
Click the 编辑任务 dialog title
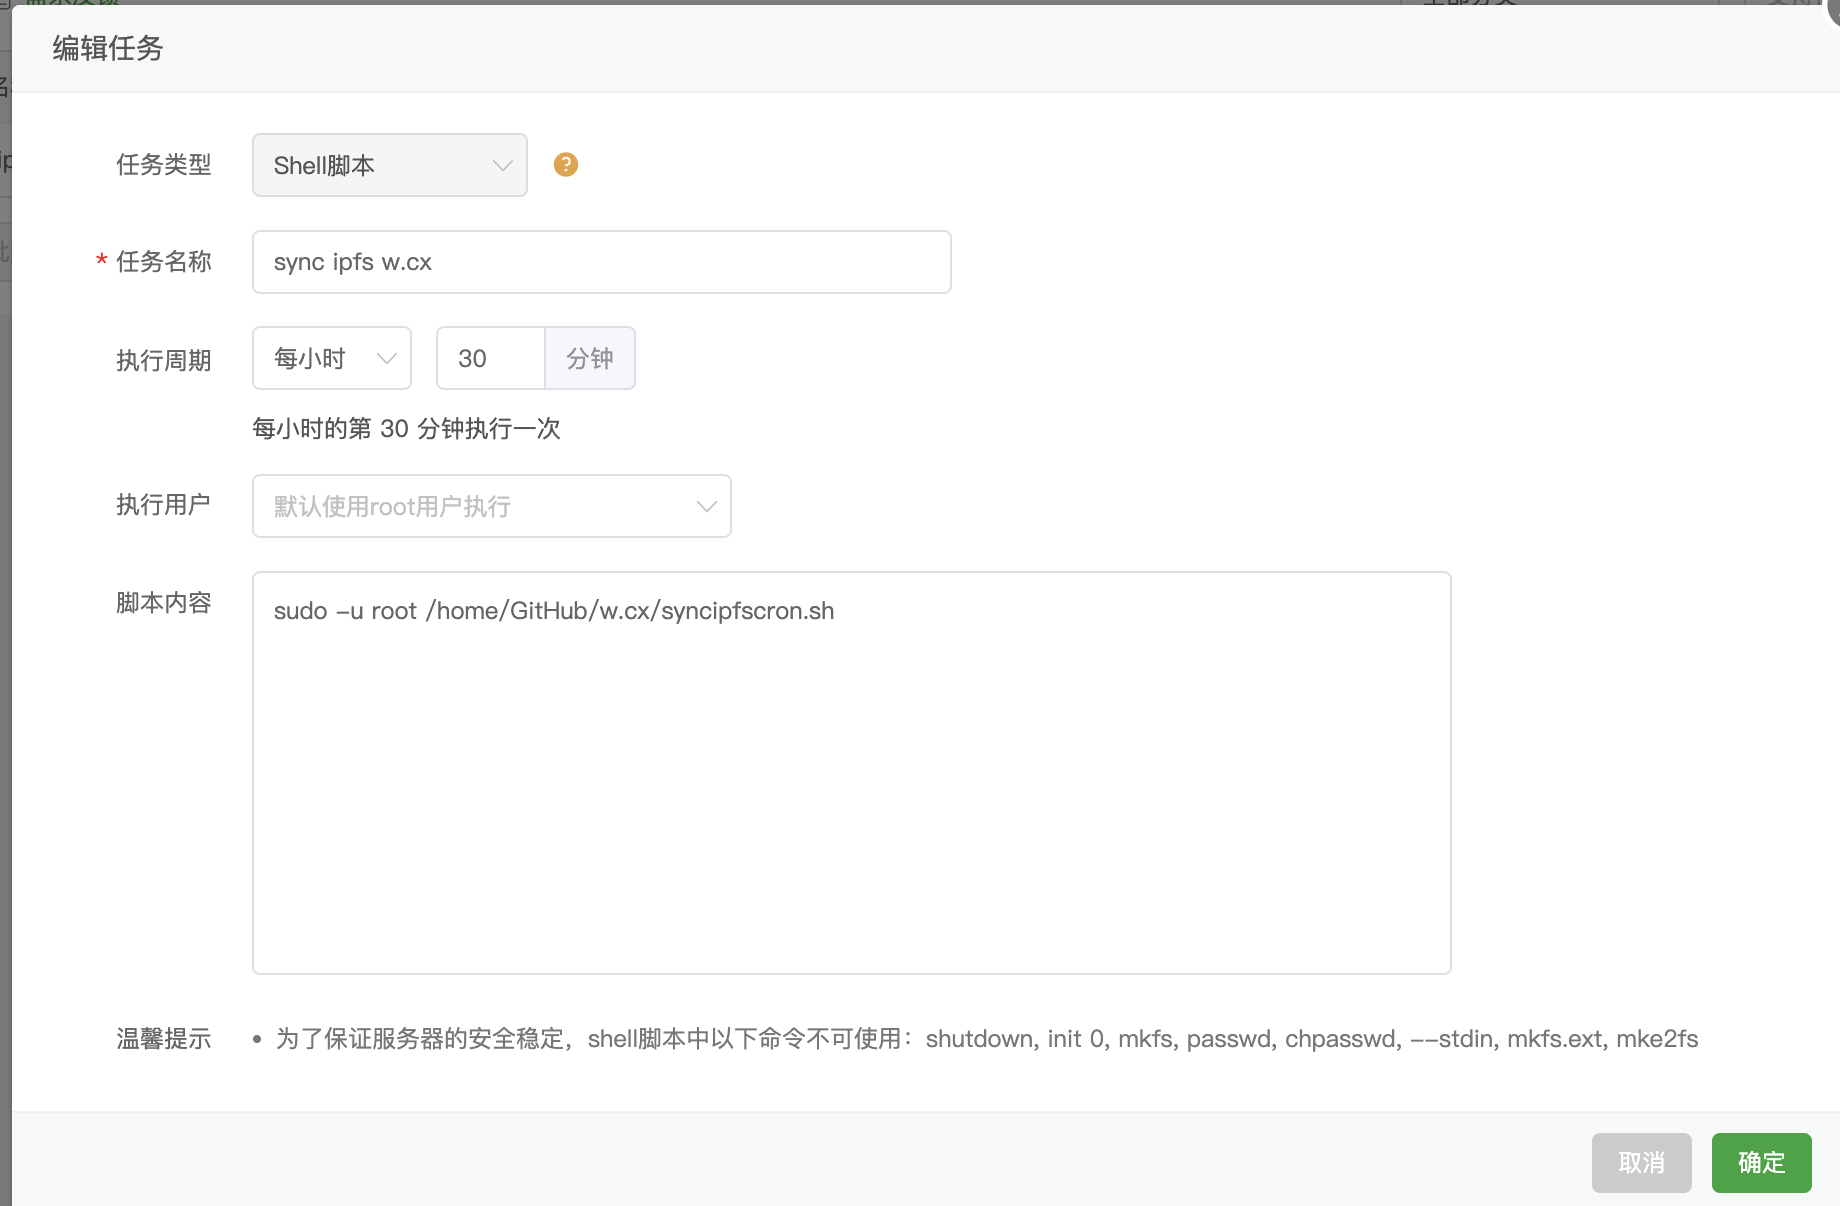tap(108, 48)
